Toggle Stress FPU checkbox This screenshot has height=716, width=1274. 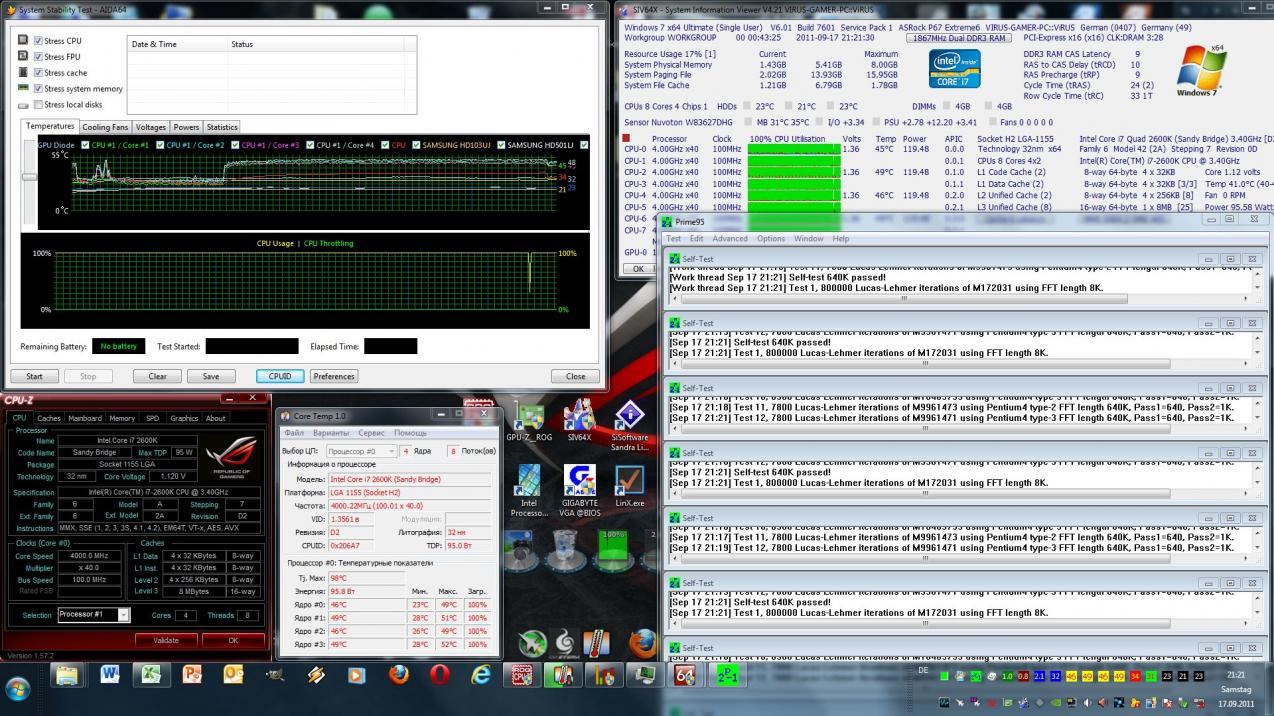38,57
